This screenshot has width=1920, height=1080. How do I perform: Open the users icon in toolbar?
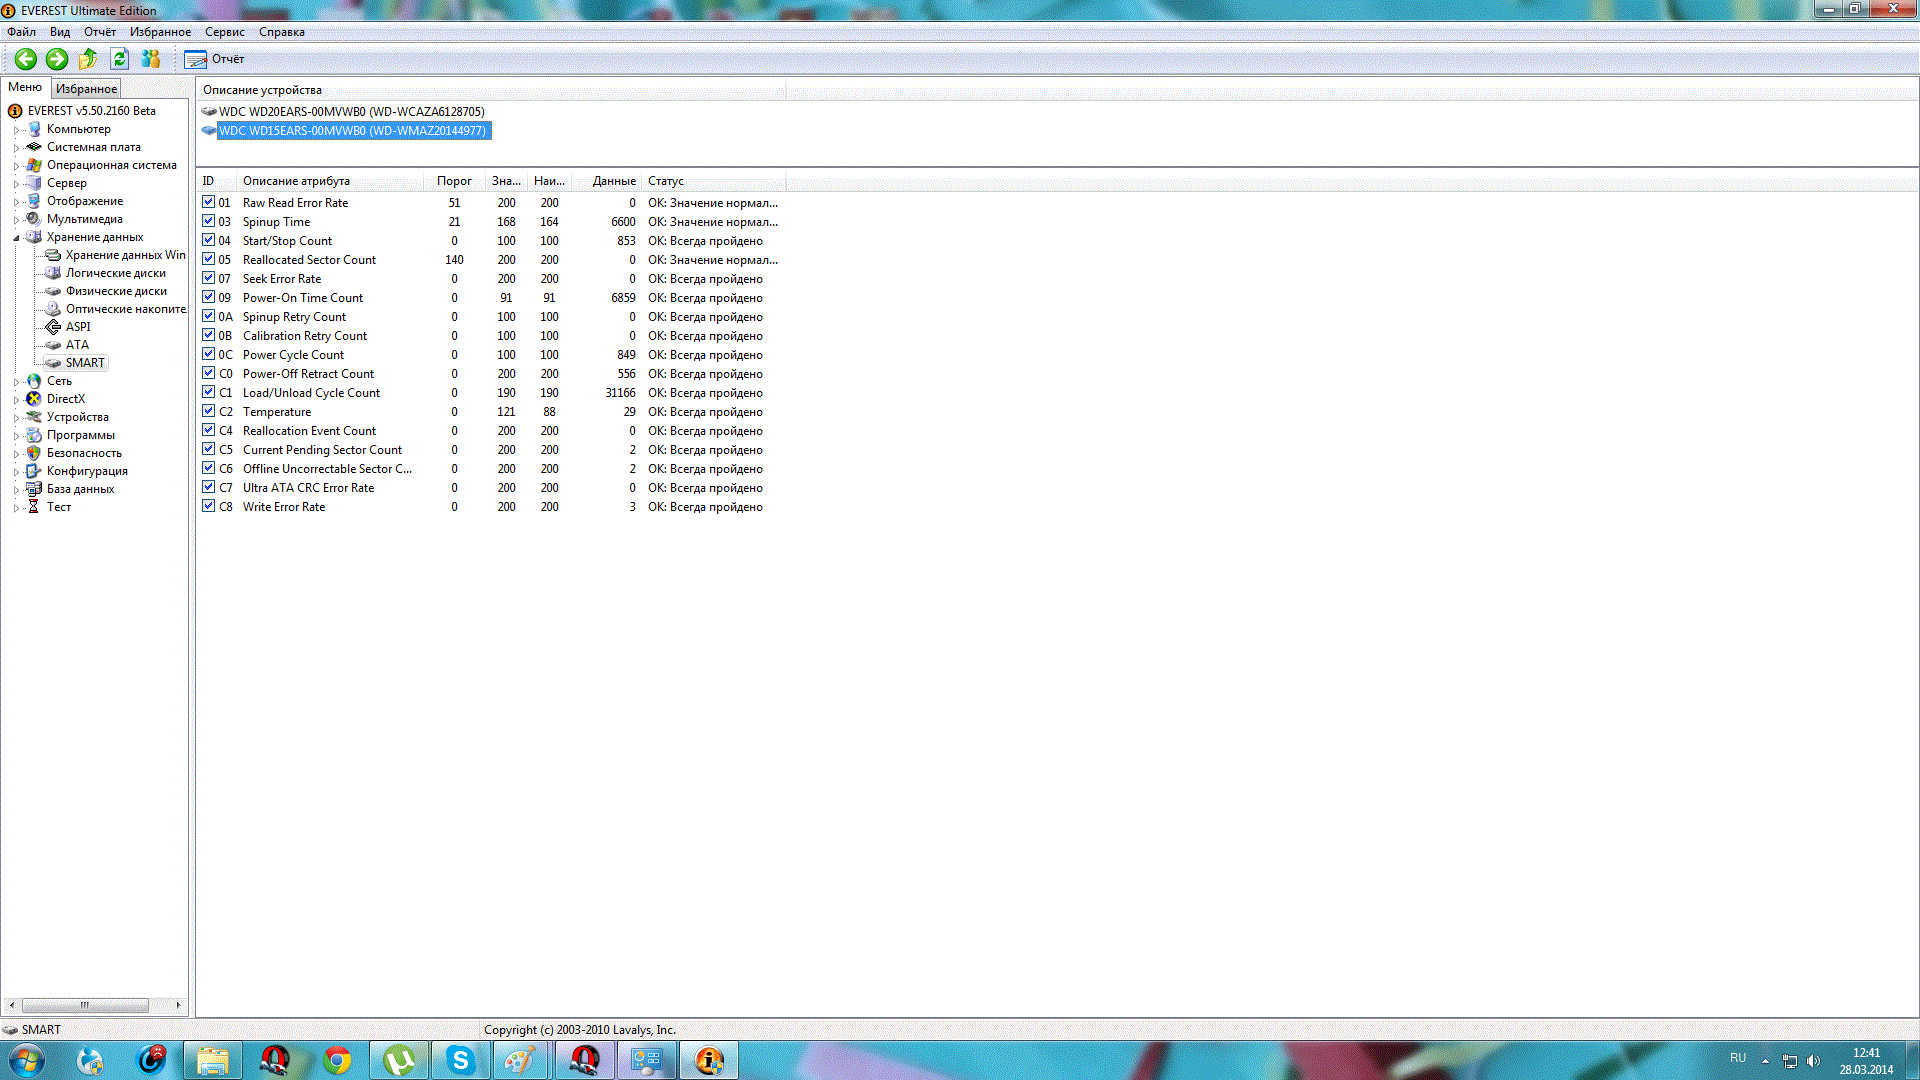pyautogui.click(x=151, y=59)
